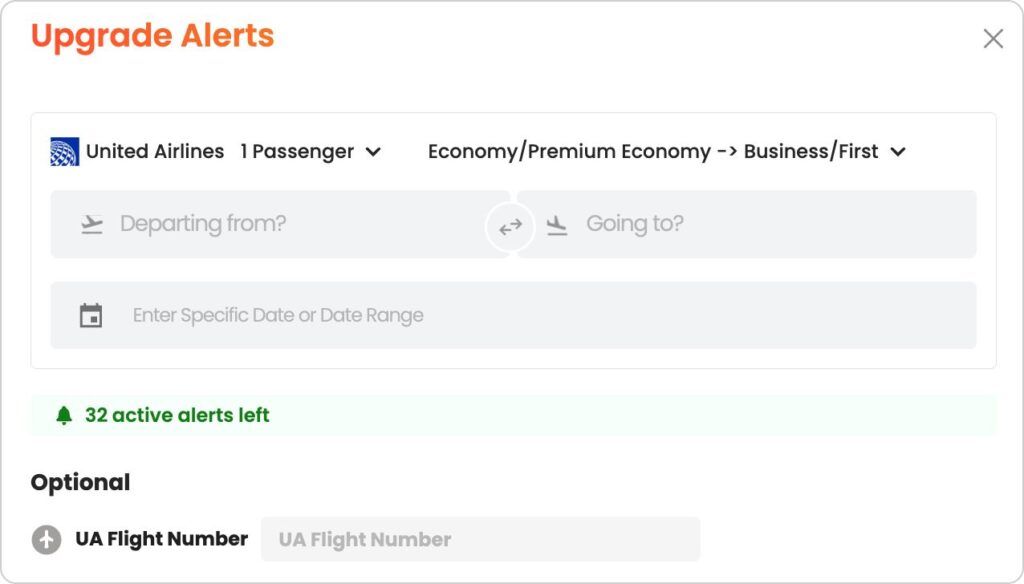This screenshot has width=1024, height=584.
Task: Click the bold UA Flight Number label
Action: tap(161, 539)
